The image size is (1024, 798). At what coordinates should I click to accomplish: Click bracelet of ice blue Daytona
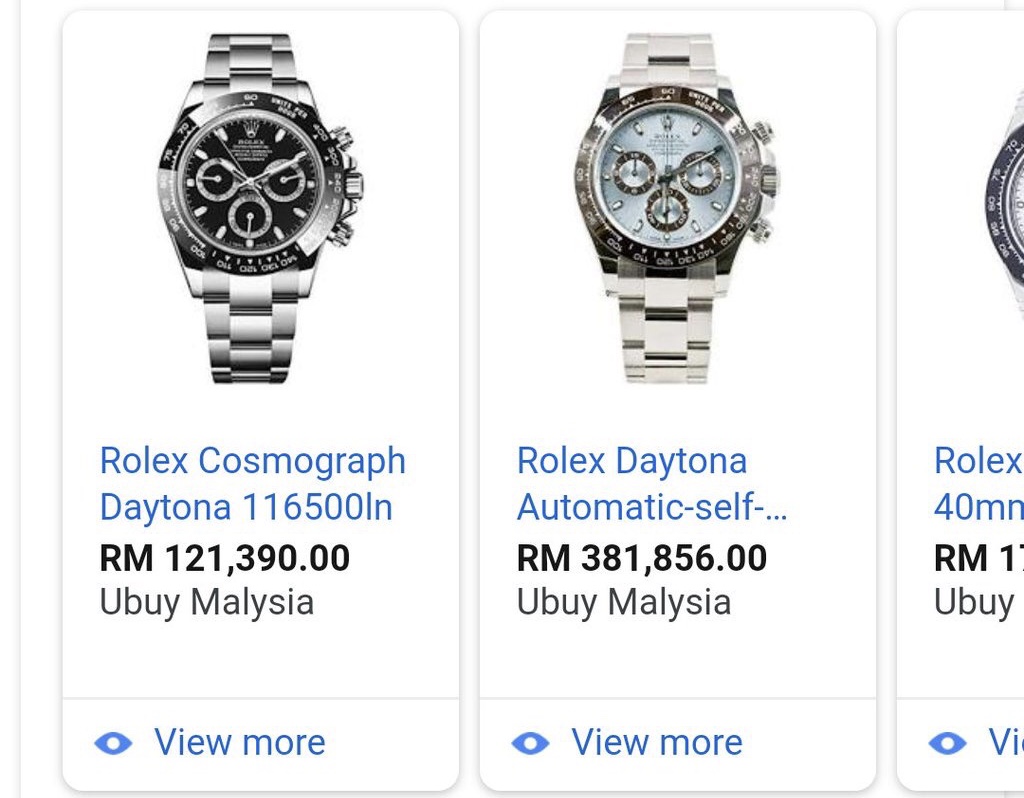(667, 336)
